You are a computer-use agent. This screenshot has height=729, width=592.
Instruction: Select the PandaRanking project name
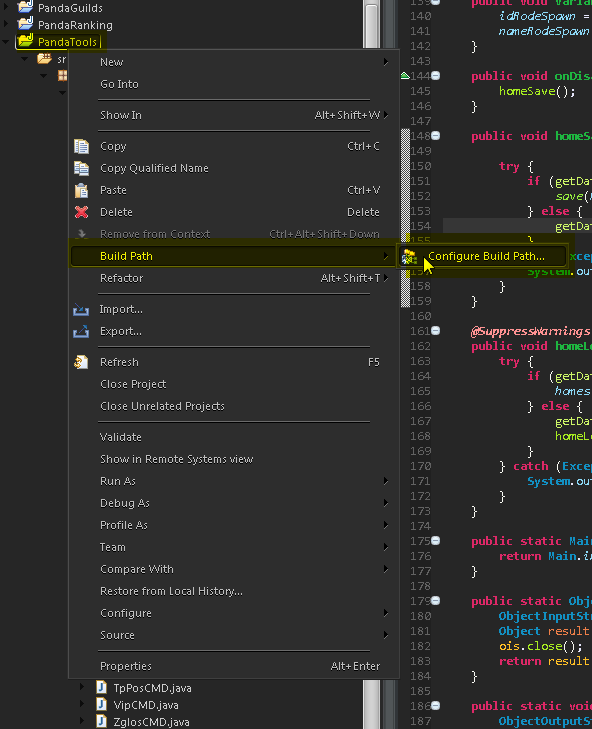(75, 25)
